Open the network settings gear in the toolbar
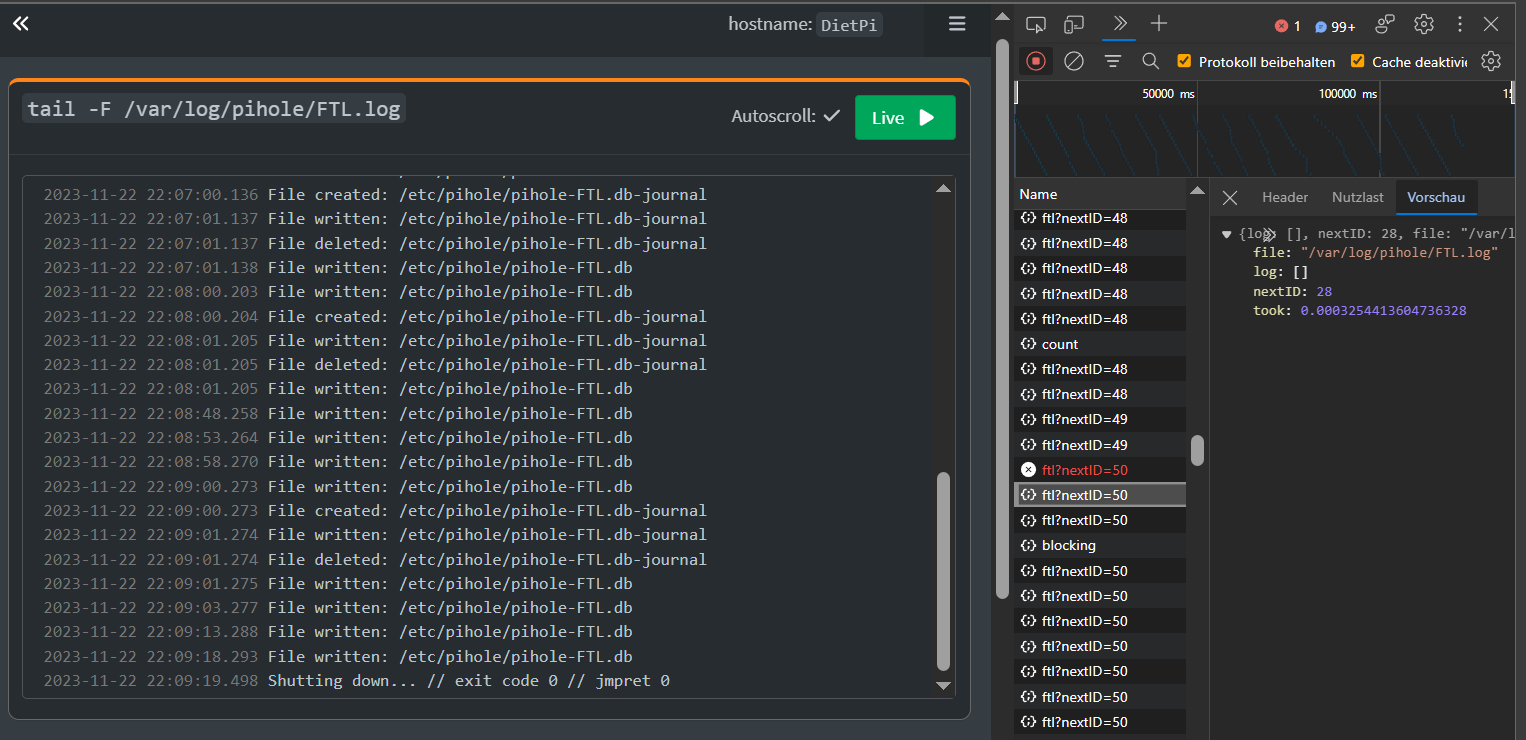The width and height of the screenshot is (1526, 740). [x=1491, y=61]
